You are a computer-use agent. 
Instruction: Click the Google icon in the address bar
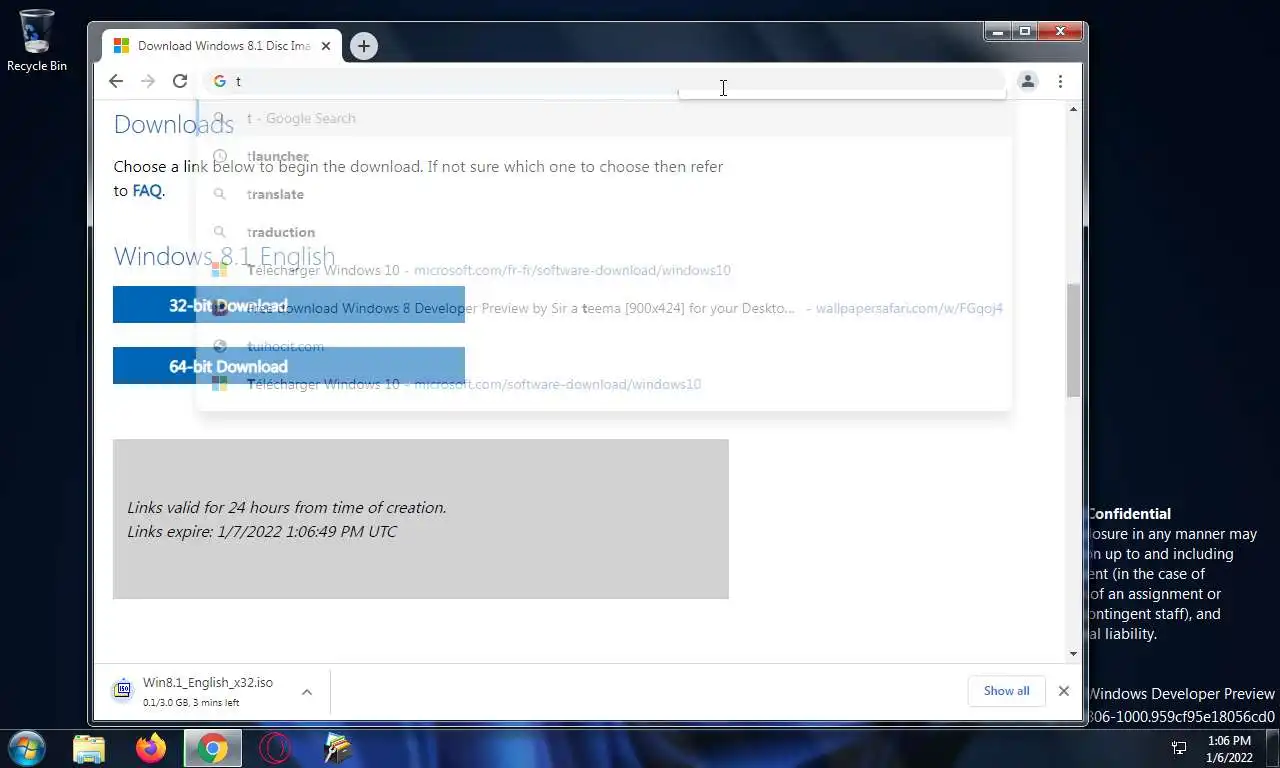pyautogui.click(x=219, y=81)
